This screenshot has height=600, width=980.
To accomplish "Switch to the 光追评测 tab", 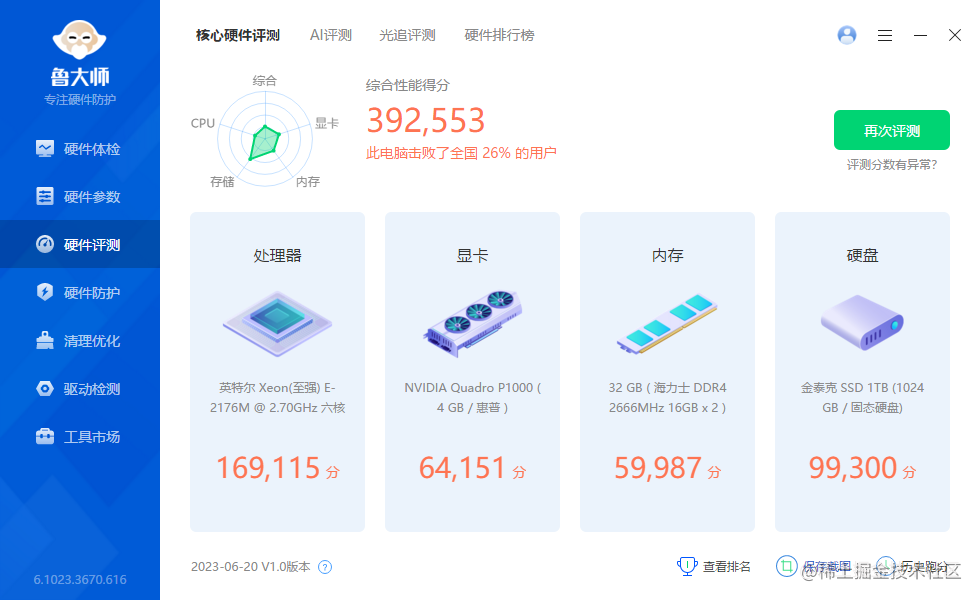I will click(407, 36).
